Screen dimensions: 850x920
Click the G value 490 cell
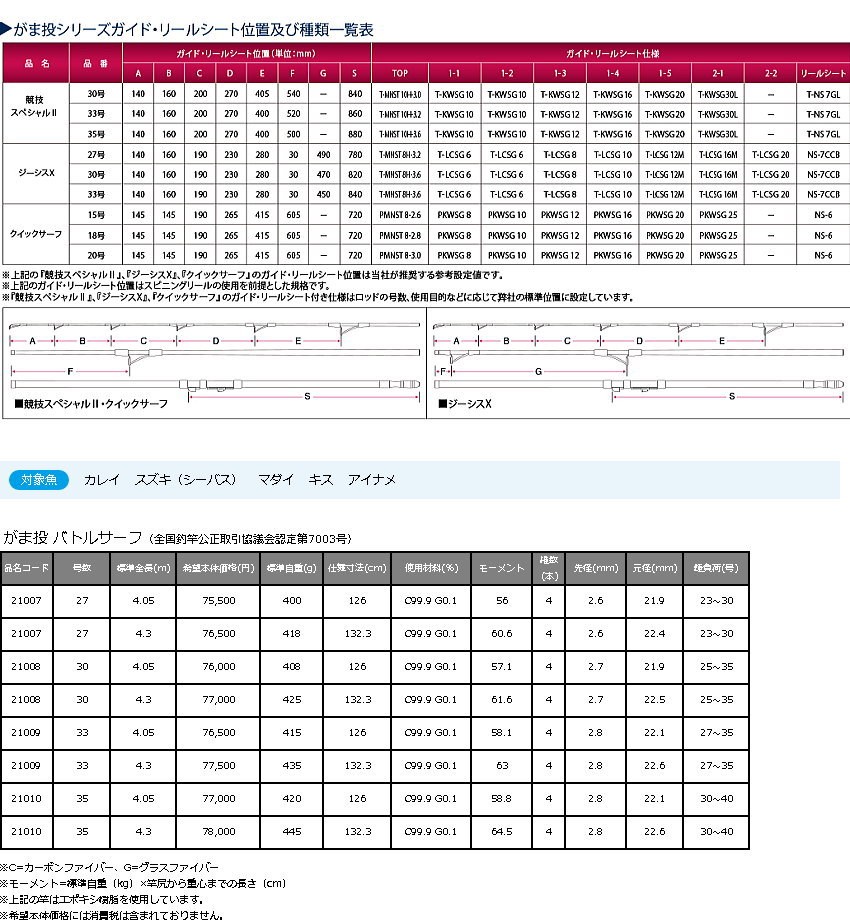[323, 154]
